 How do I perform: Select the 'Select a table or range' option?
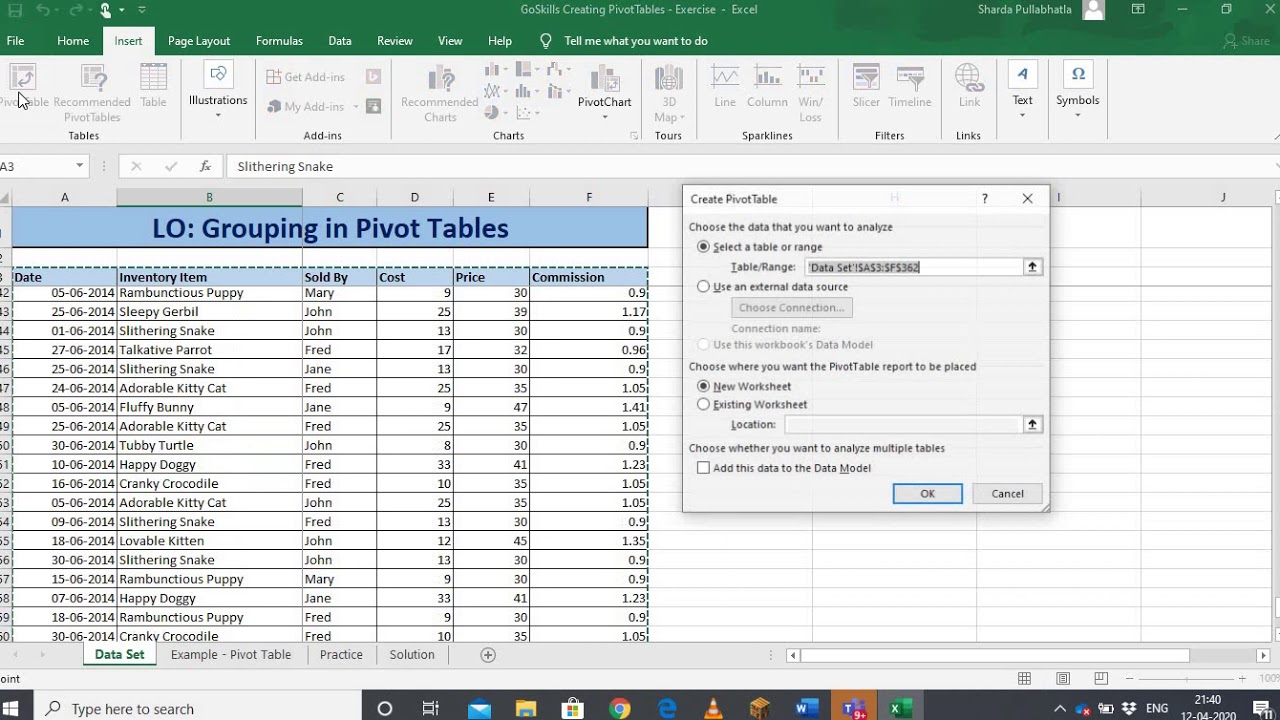point(703,247)
